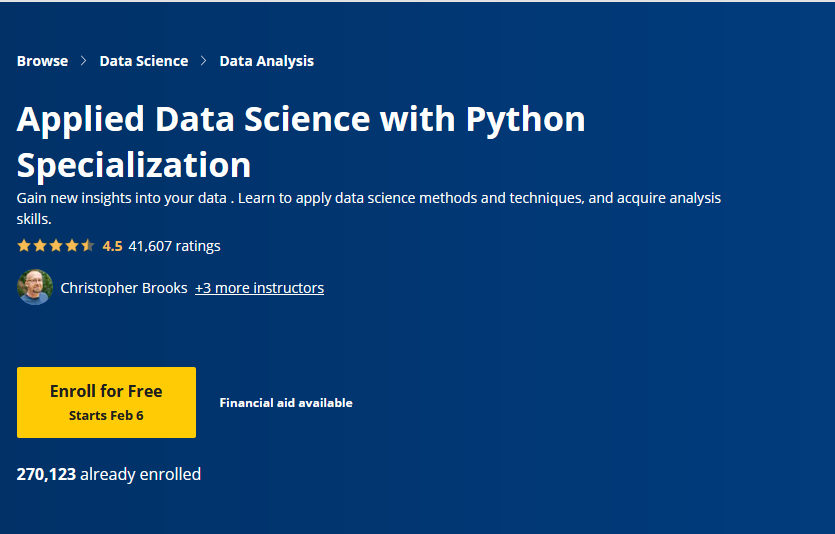Viewport: 835px width, 534px height.
Task: Expand the +3 more instructors link
Action: [259, 288]
